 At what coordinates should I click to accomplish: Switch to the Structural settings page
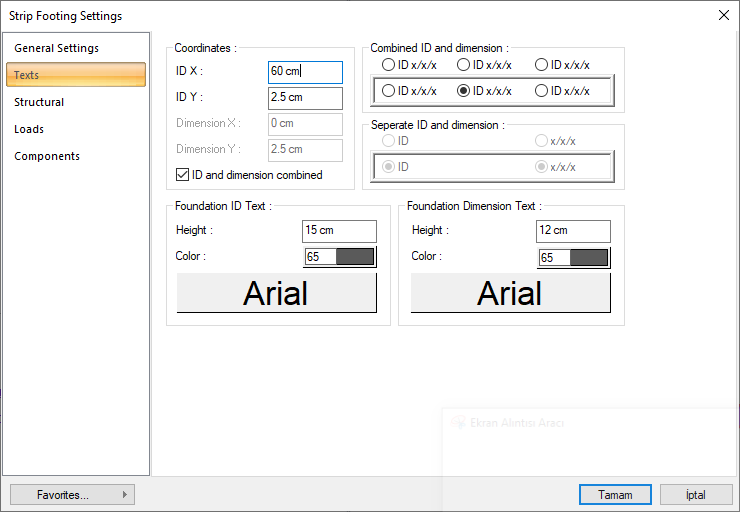coord(39,102)
